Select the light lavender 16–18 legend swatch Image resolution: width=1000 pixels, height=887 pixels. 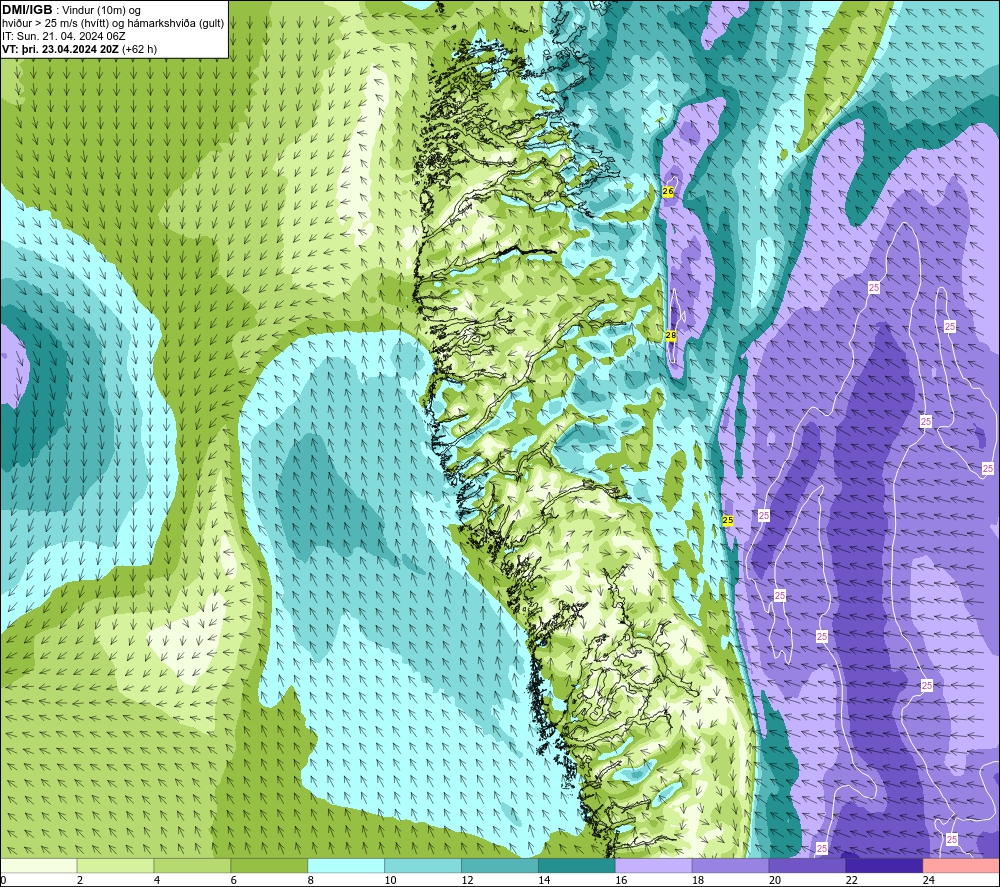[653, 866]
